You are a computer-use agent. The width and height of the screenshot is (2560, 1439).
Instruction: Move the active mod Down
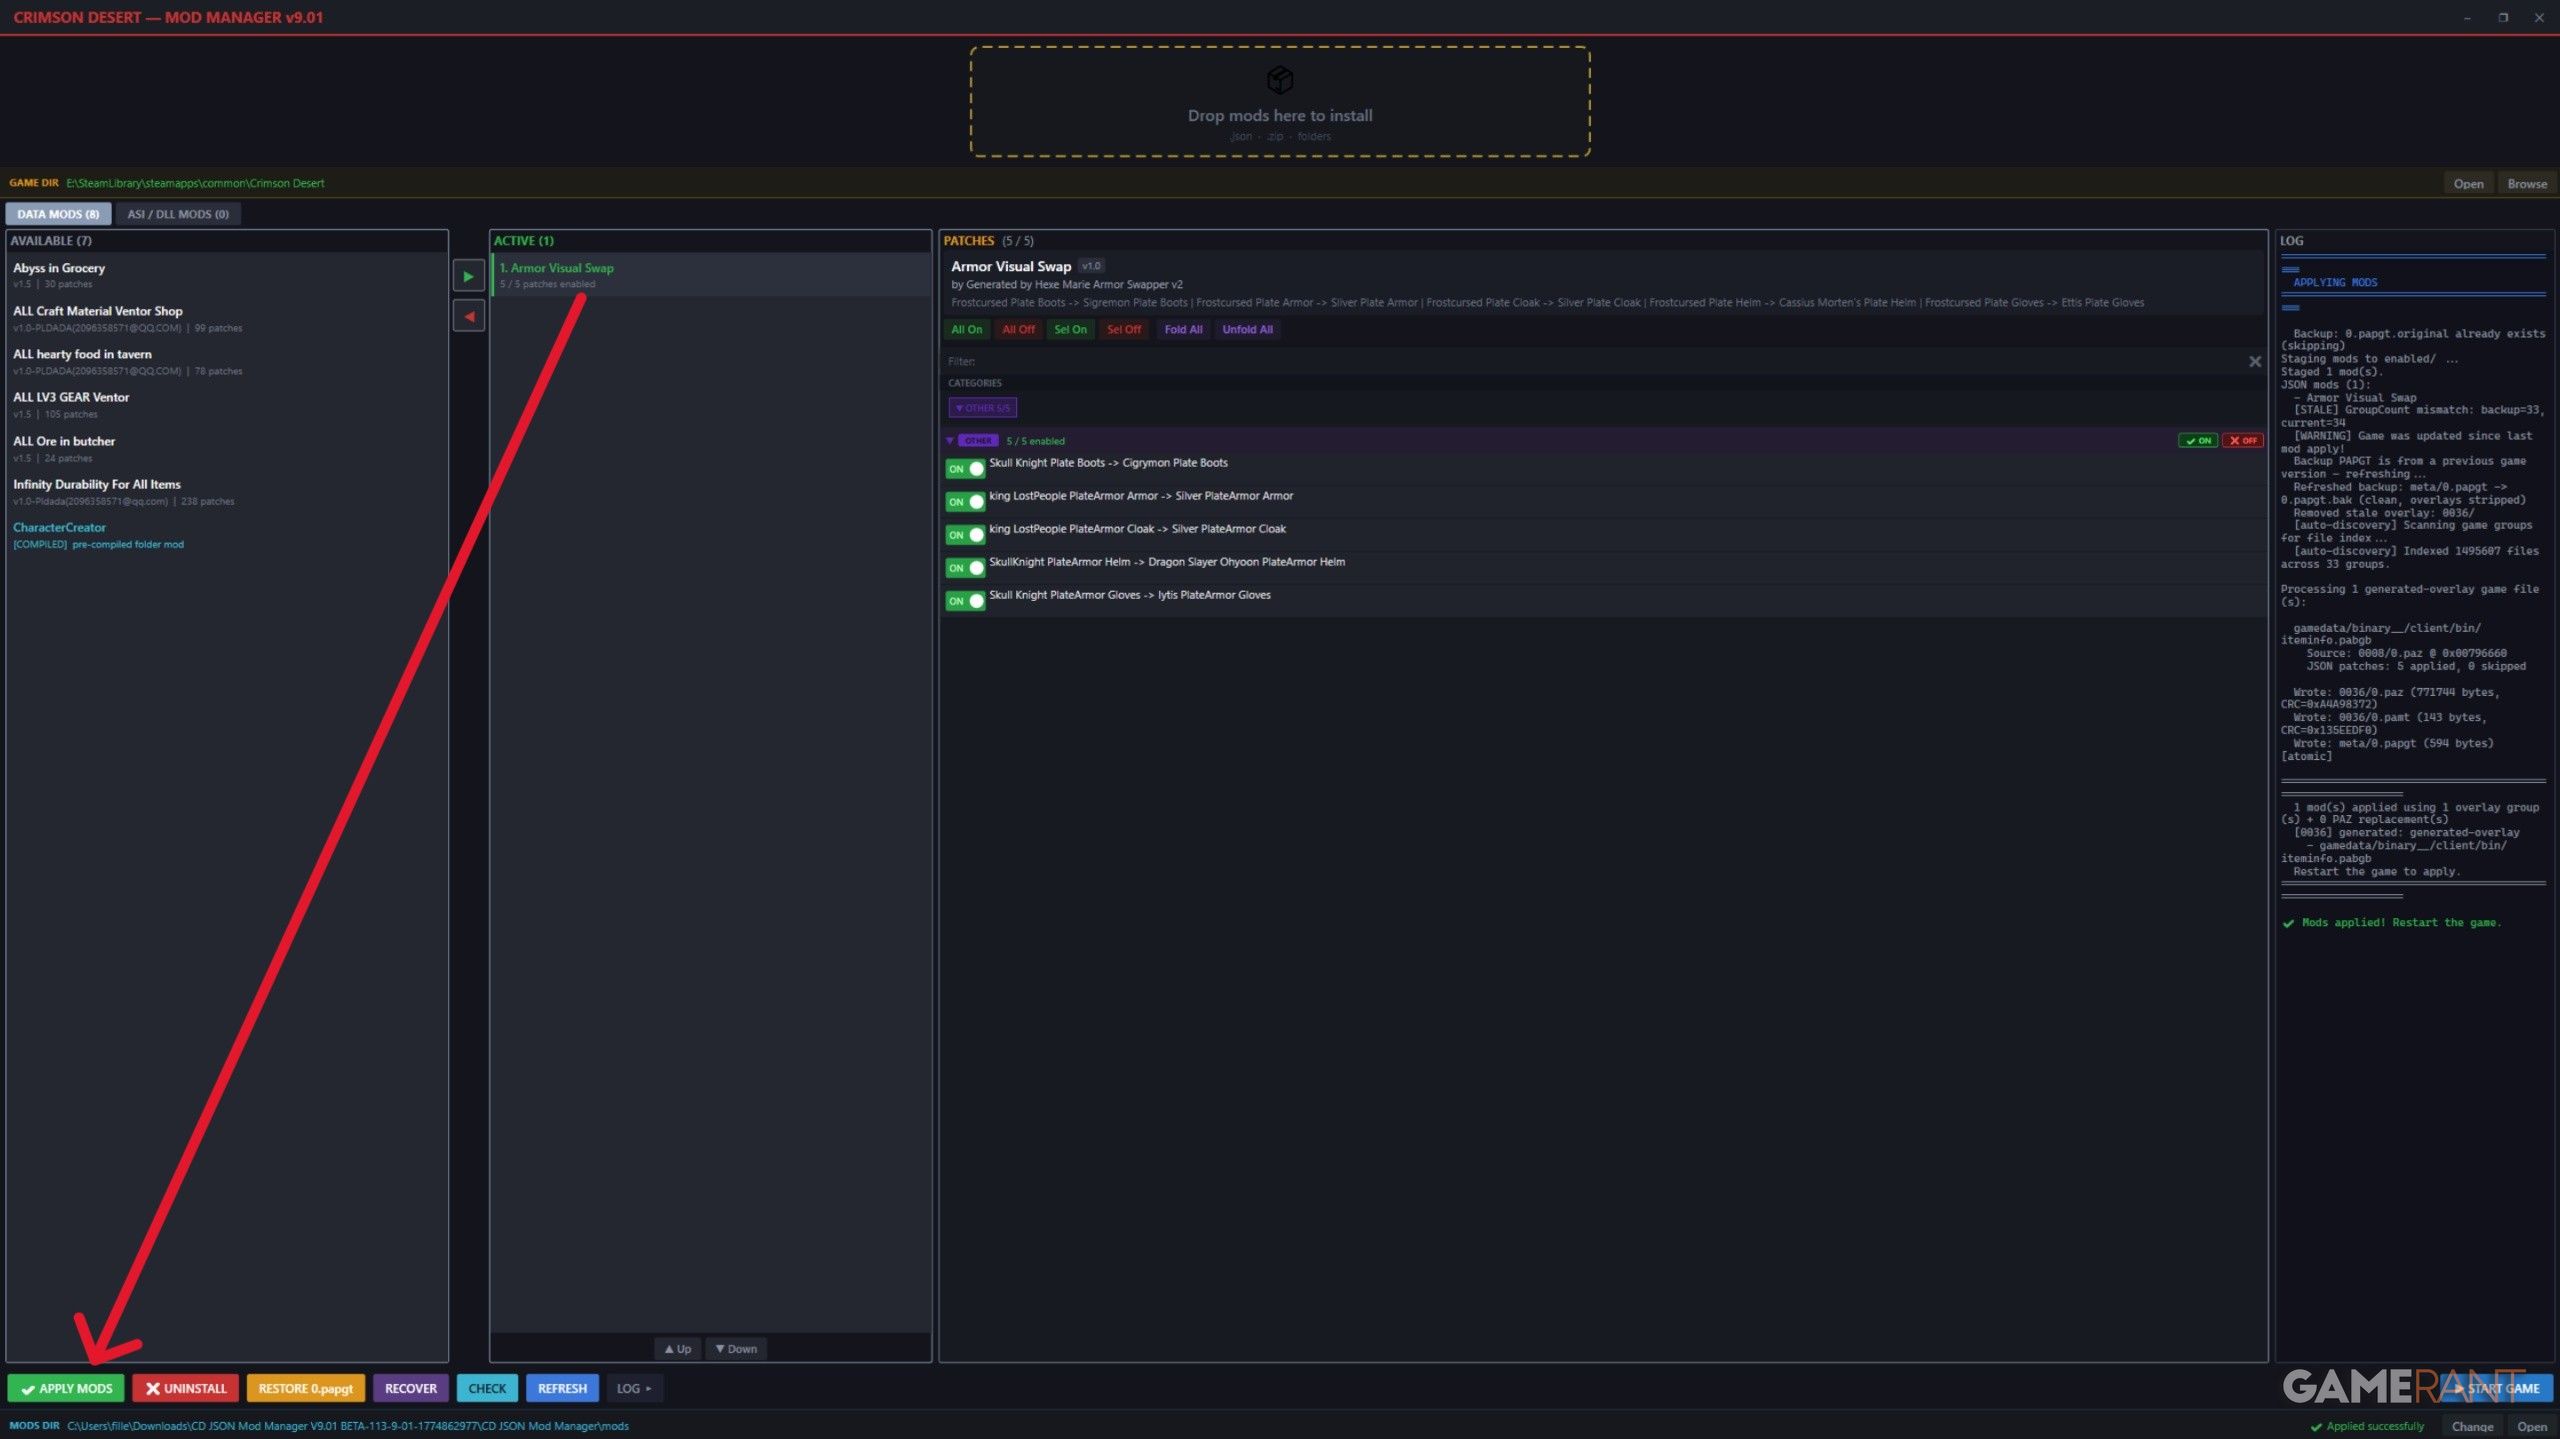click(736, 1349)
